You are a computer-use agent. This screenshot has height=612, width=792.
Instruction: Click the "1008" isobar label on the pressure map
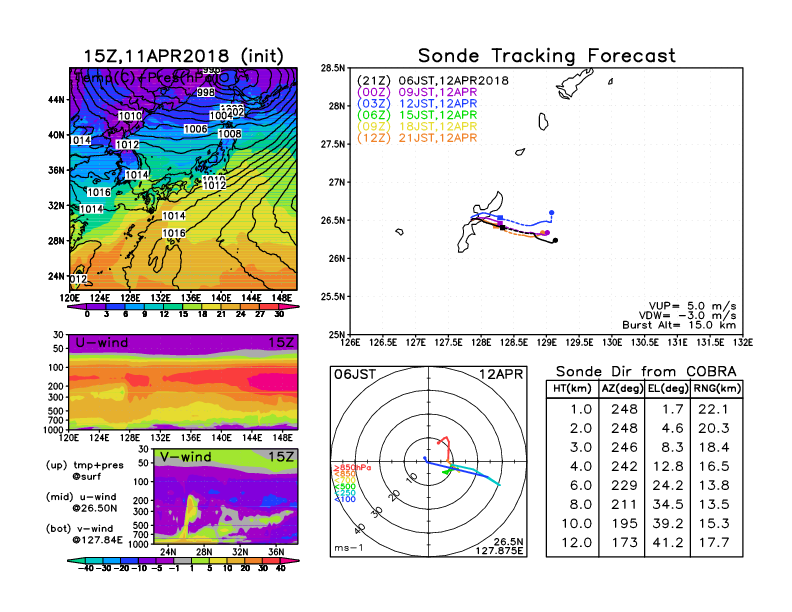click(x=229, y=134)
